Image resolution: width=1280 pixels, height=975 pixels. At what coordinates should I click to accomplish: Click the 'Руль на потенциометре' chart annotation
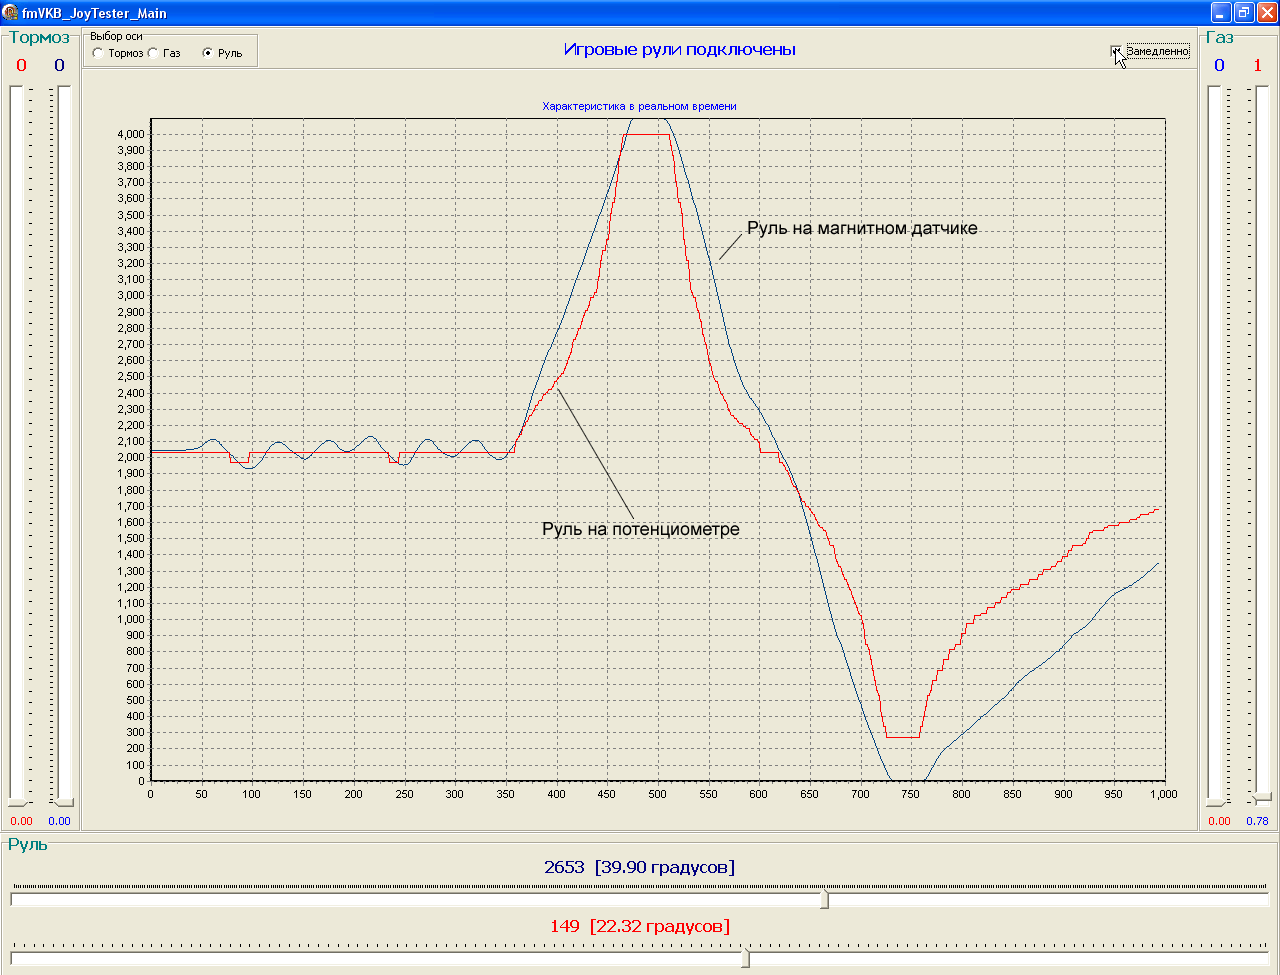point(641,529)
